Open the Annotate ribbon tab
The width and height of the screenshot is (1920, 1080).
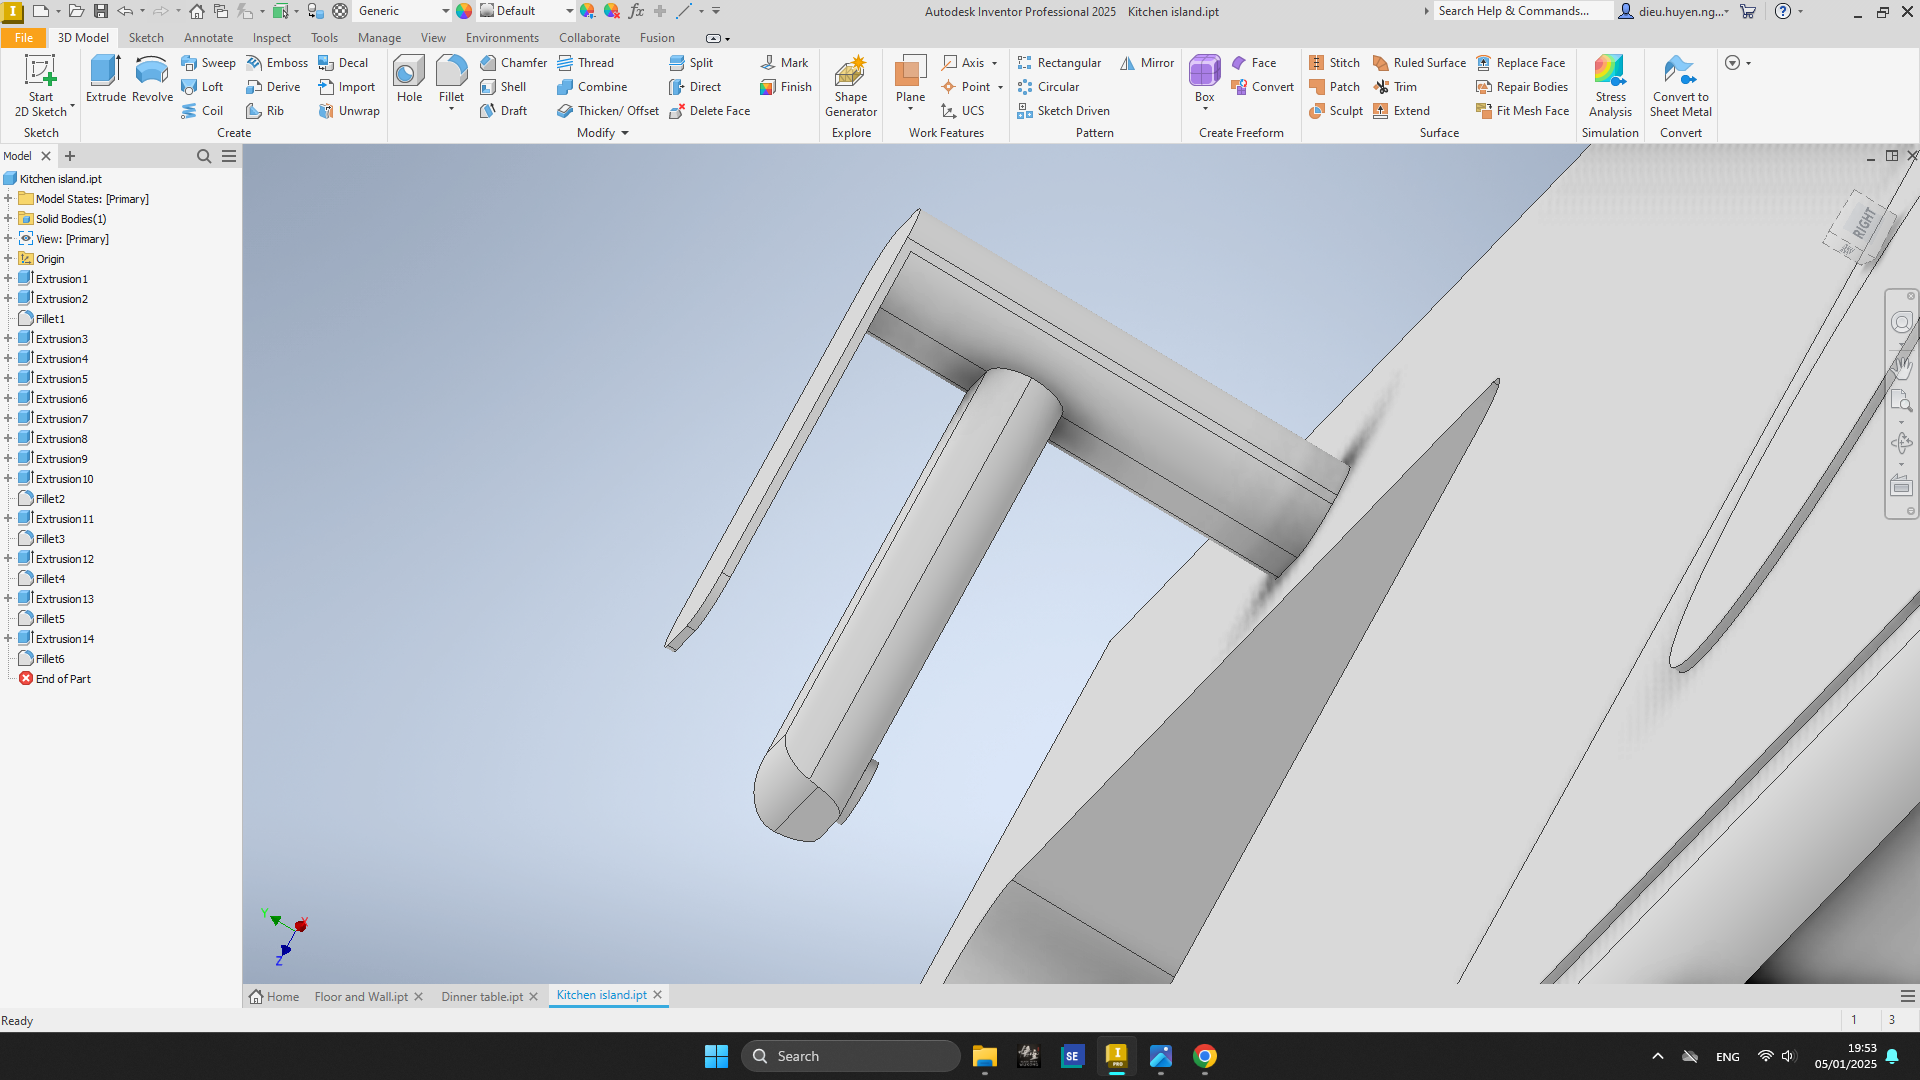click(208, 38)
